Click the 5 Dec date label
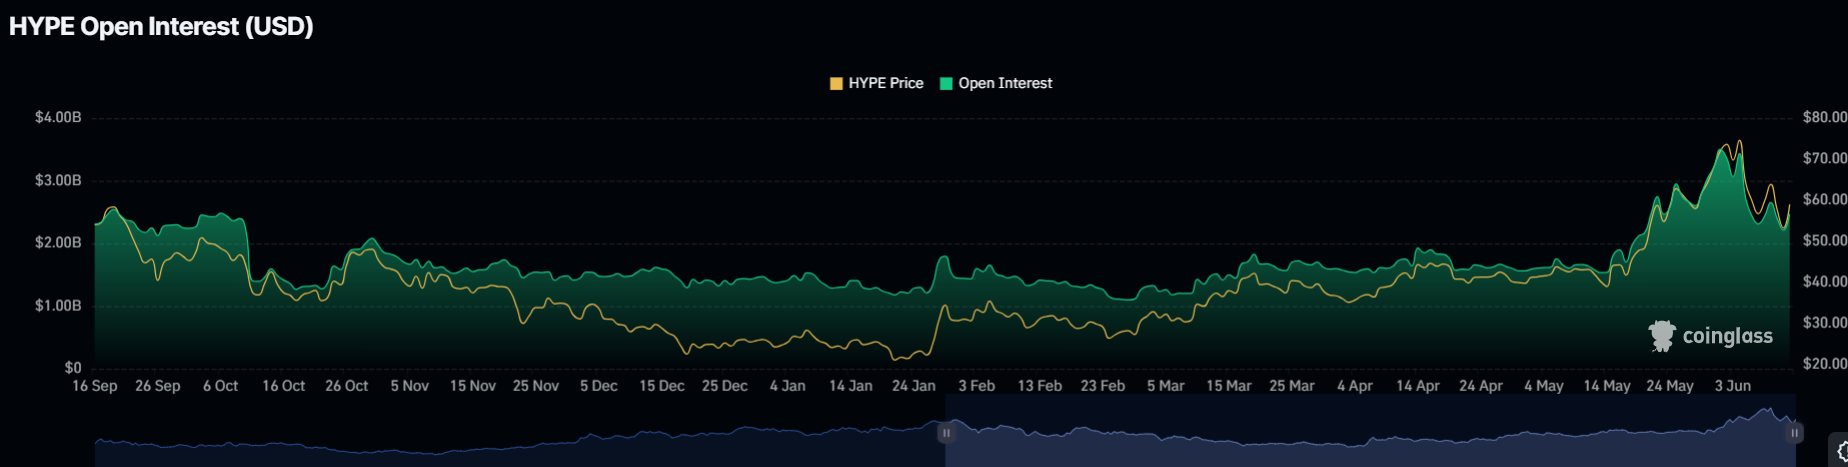 coord(599,386)
